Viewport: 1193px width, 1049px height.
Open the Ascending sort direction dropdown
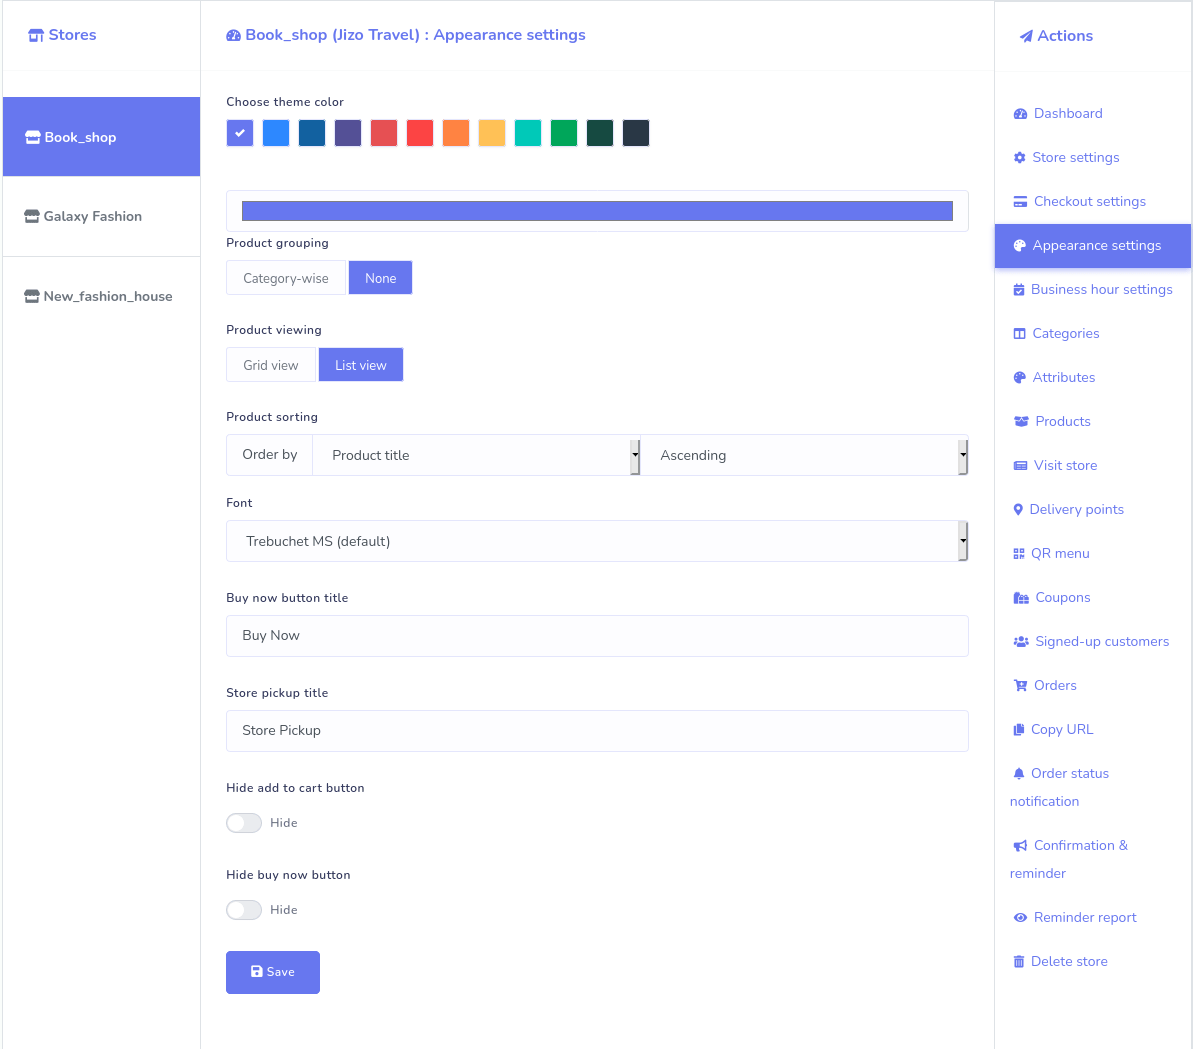pos(804,456)
